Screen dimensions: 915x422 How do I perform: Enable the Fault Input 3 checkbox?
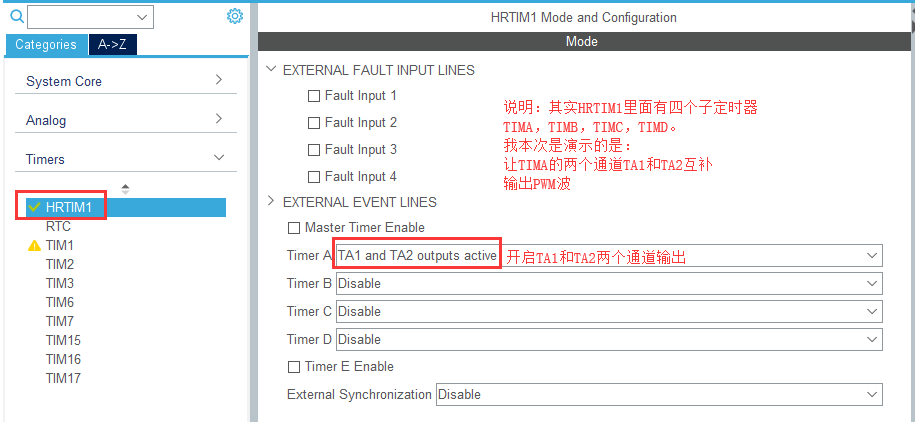click(x=314, y=150)
